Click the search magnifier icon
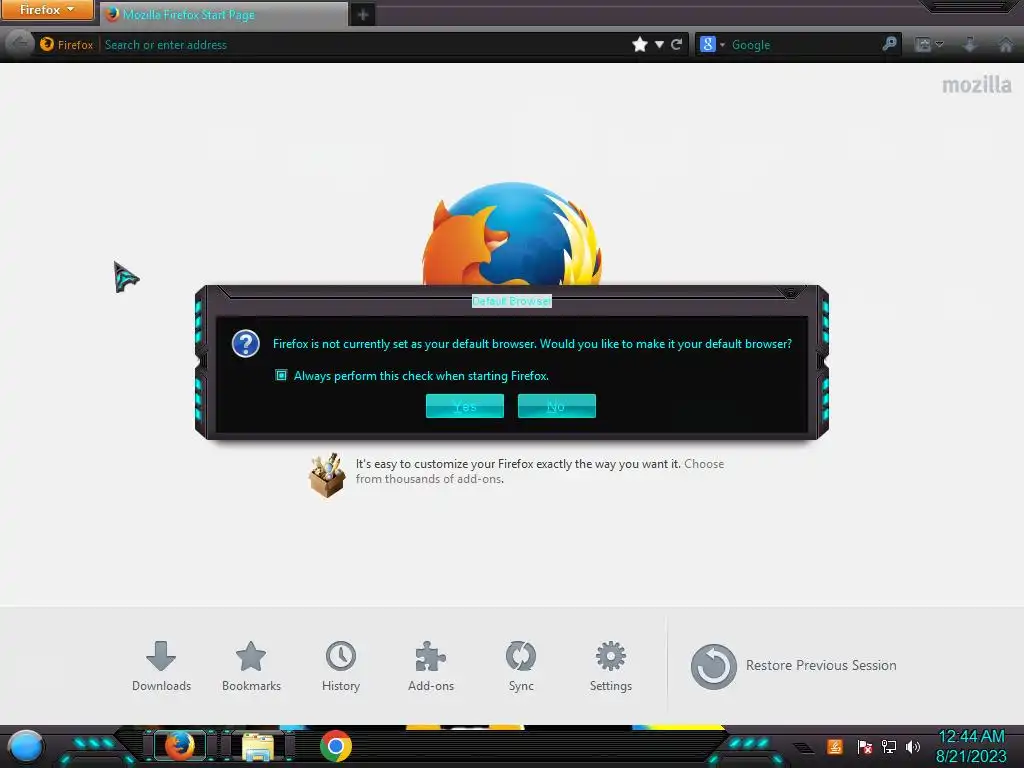Image resolution: width=1024 pixels, height=768 pixels. [x=889, y=44]
